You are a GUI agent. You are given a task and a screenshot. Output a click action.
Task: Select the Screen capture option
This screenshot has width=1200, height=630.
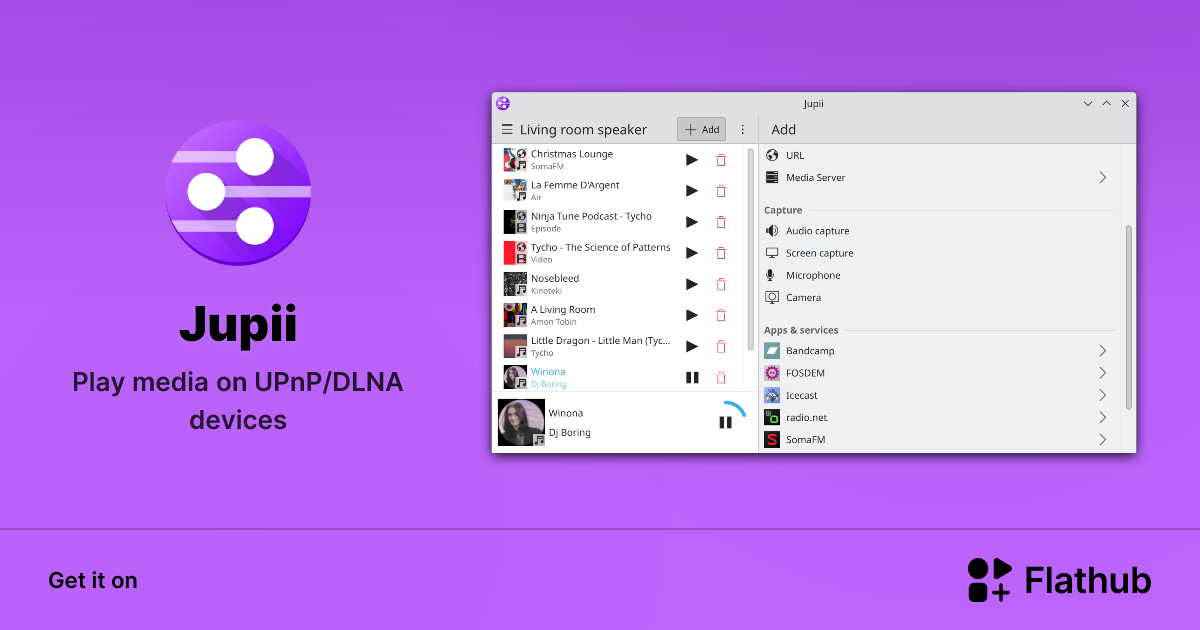tap(818, 253)
